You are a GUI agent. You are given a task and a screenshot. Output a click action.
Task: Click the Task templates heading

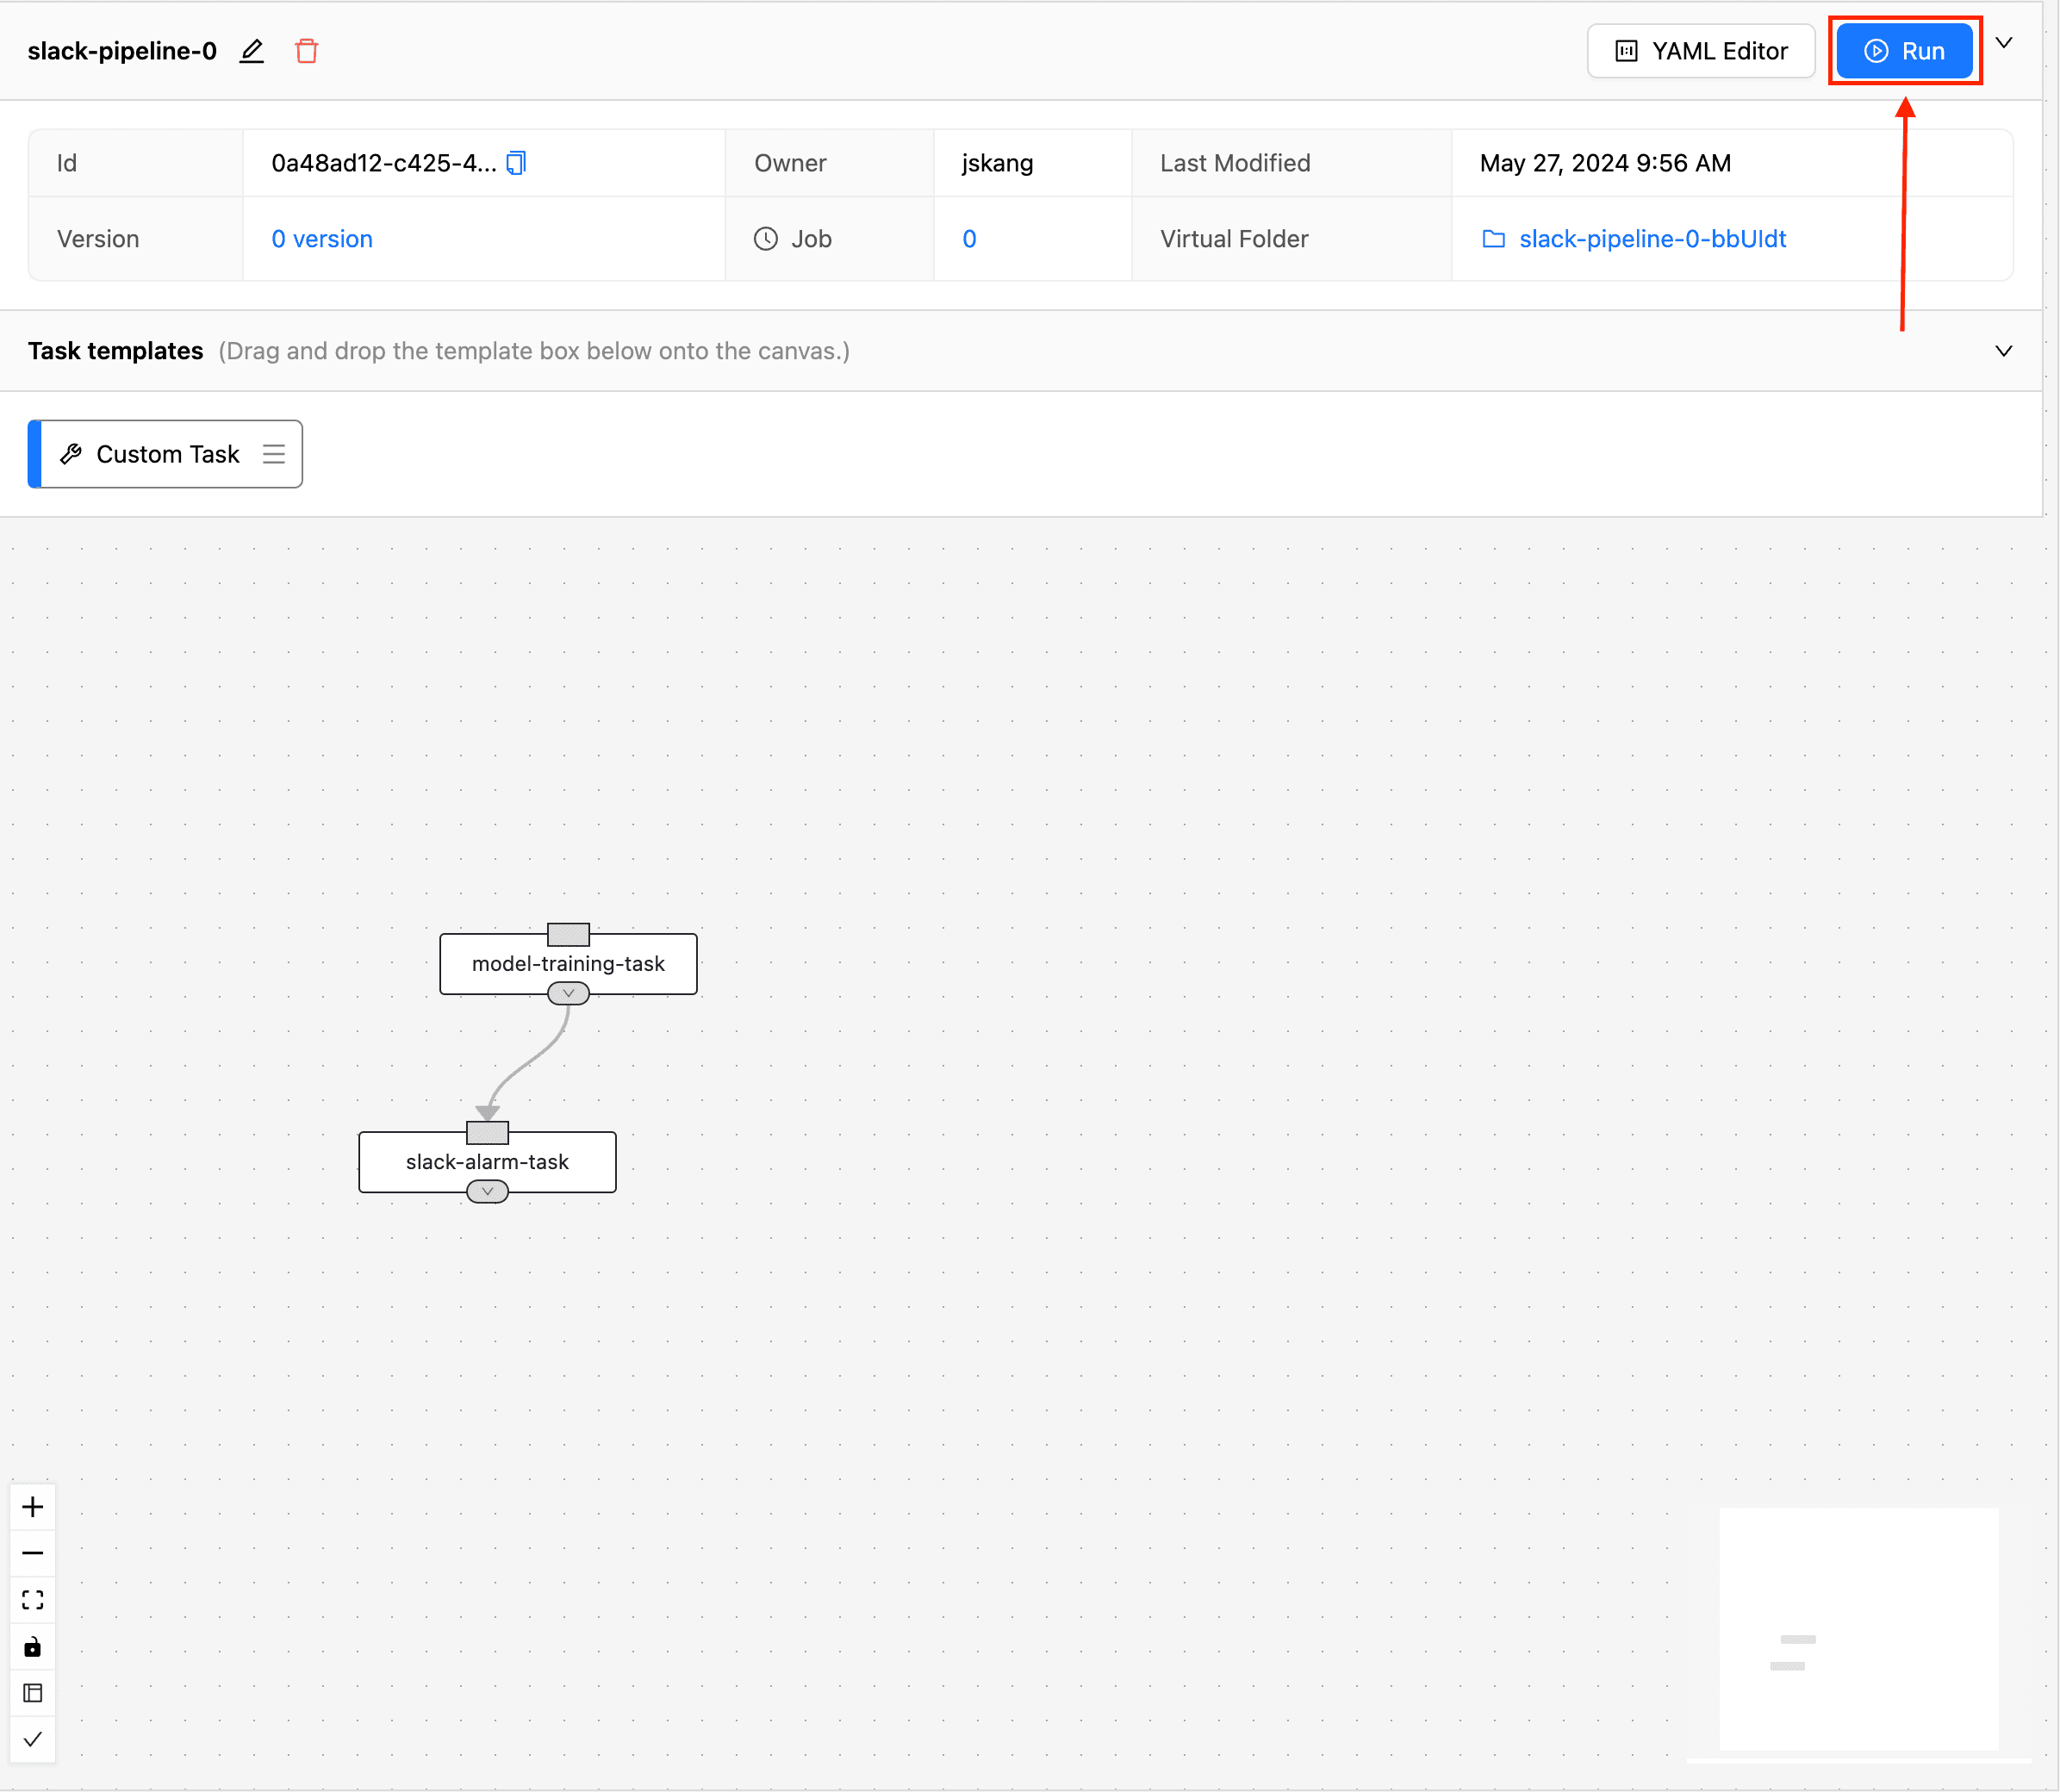point(115,351)
